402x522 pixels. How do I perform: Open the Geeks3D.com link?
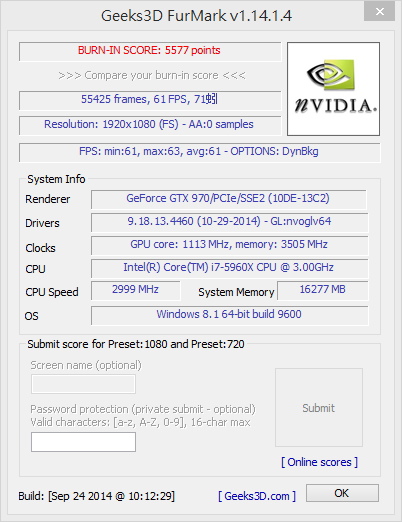click(x=257, y=496)
